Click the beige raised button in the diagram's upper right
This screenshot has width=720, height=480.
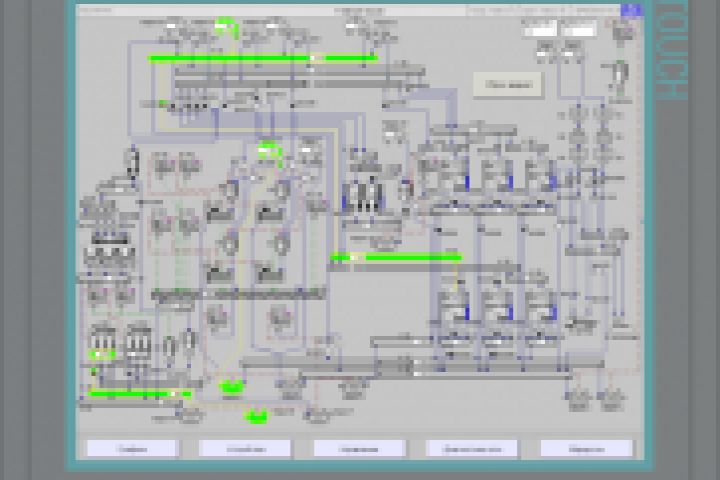[x=508, y=85]
